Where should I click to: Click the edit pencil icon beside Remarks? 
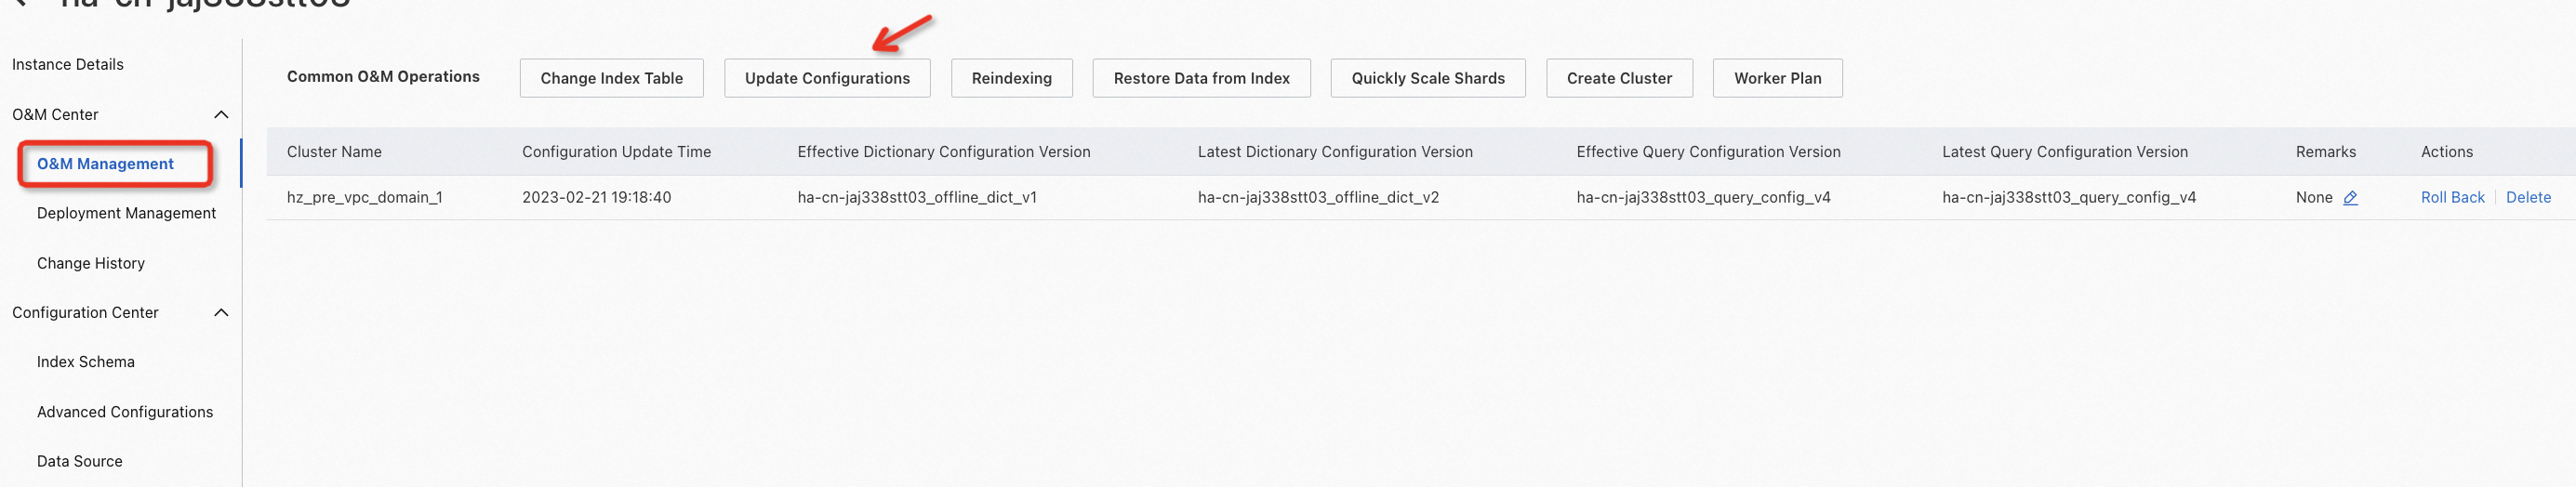click(2350, 198)
